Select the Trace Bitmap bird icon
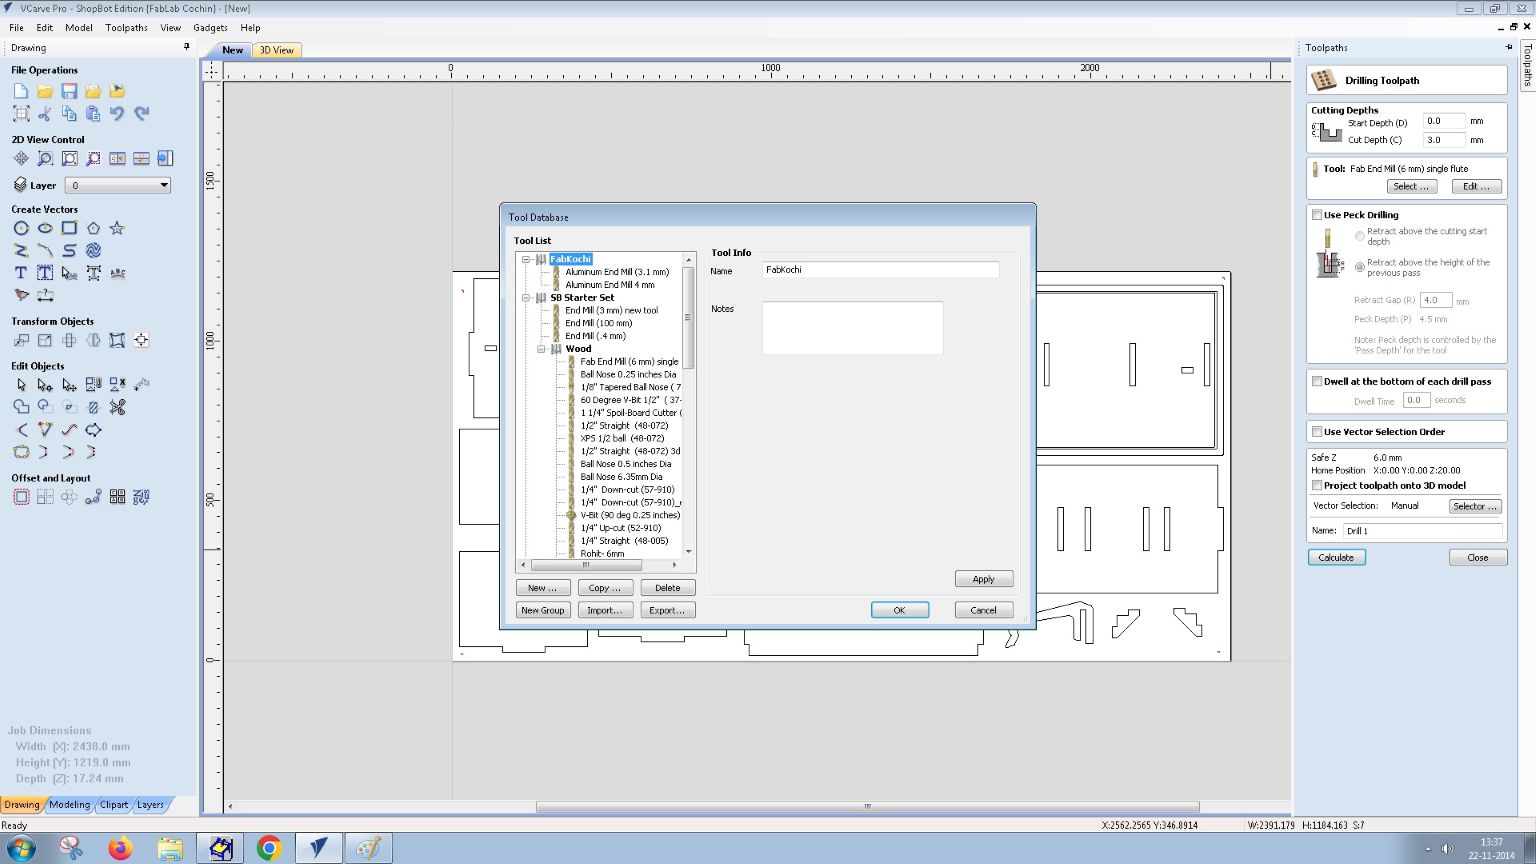Screen dimensions: 1536x864 coord(21,296)
